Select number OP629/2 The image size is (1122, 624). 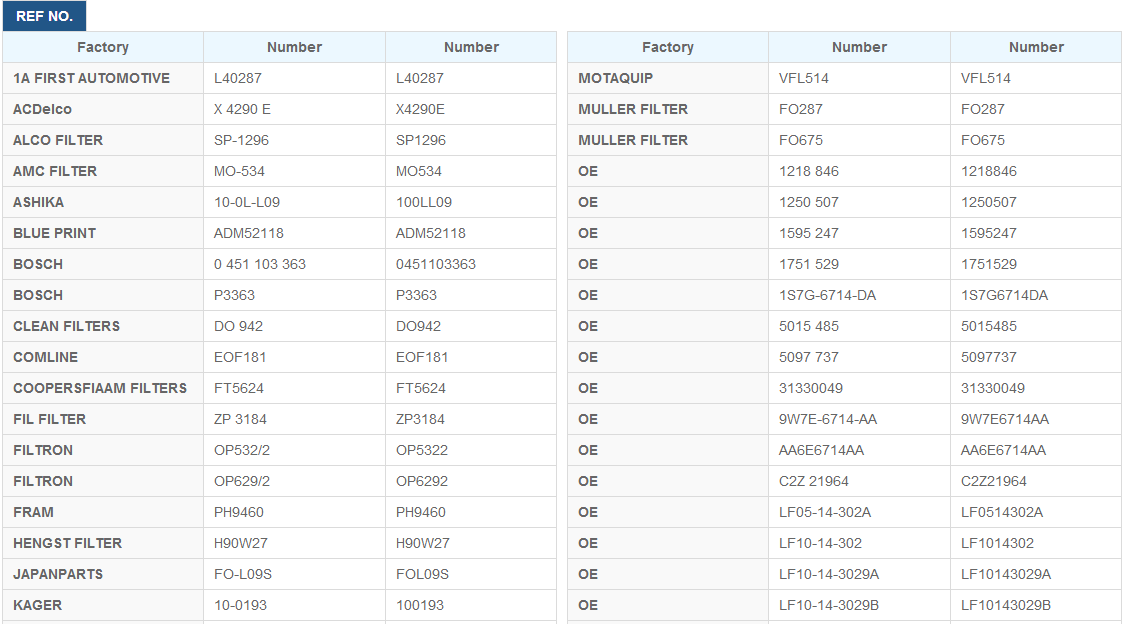pos(242,481)
